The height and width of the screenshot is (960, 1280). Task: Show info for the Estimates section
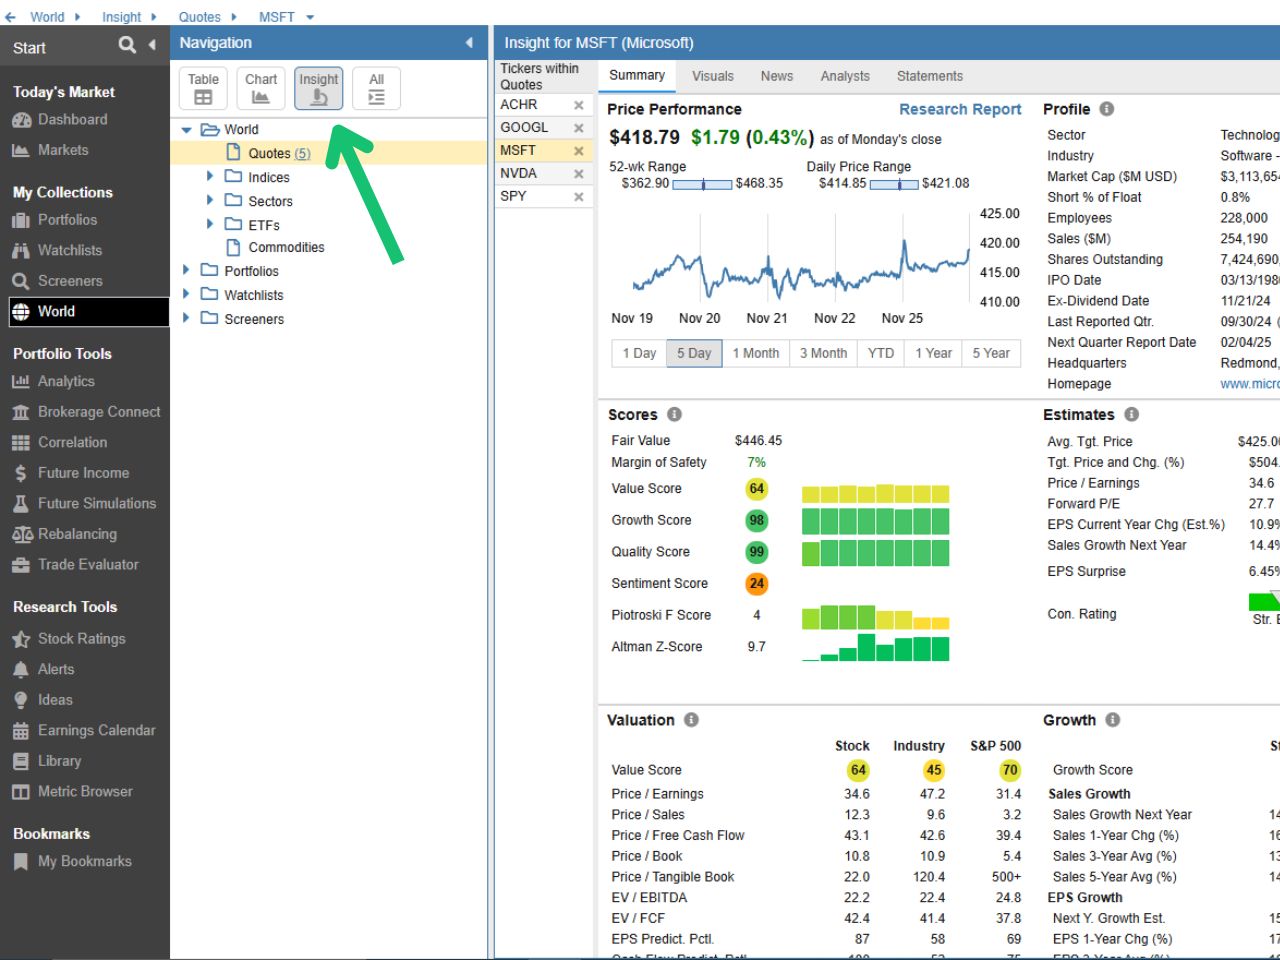tap(1131, 414)
